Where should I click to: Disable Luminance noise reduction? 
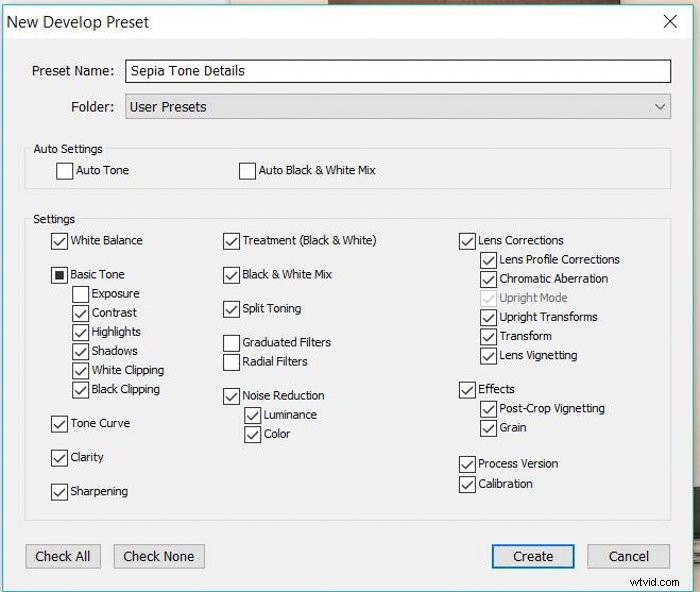253,415
